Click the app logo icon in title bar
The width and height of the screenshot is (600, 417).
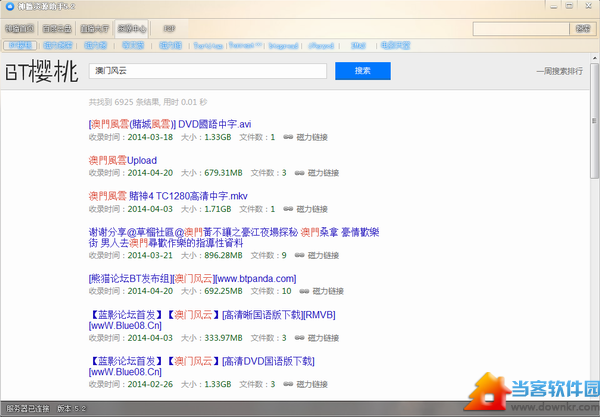(x=8, y=6)
